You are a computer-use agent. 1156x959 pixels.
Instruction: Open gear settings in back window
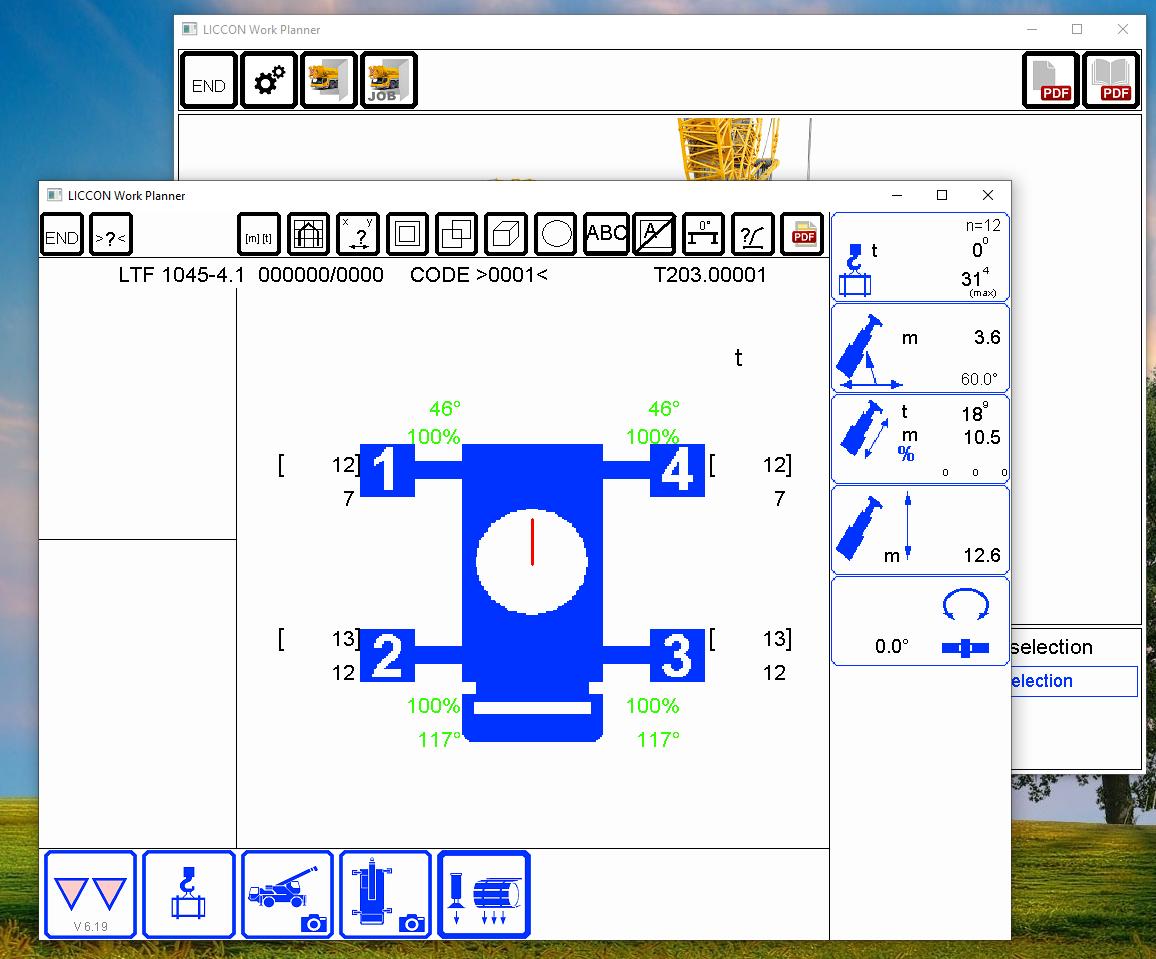[x=269, y=80]
